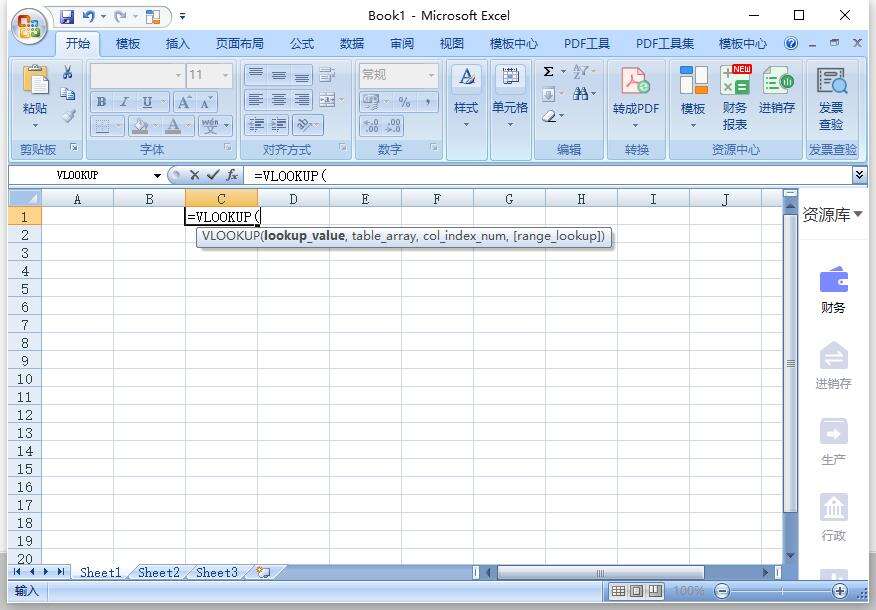Copy selection using the copy icon
Image resolution: width=876 pixels, height=610 pixels.
[x=68, y=93]
